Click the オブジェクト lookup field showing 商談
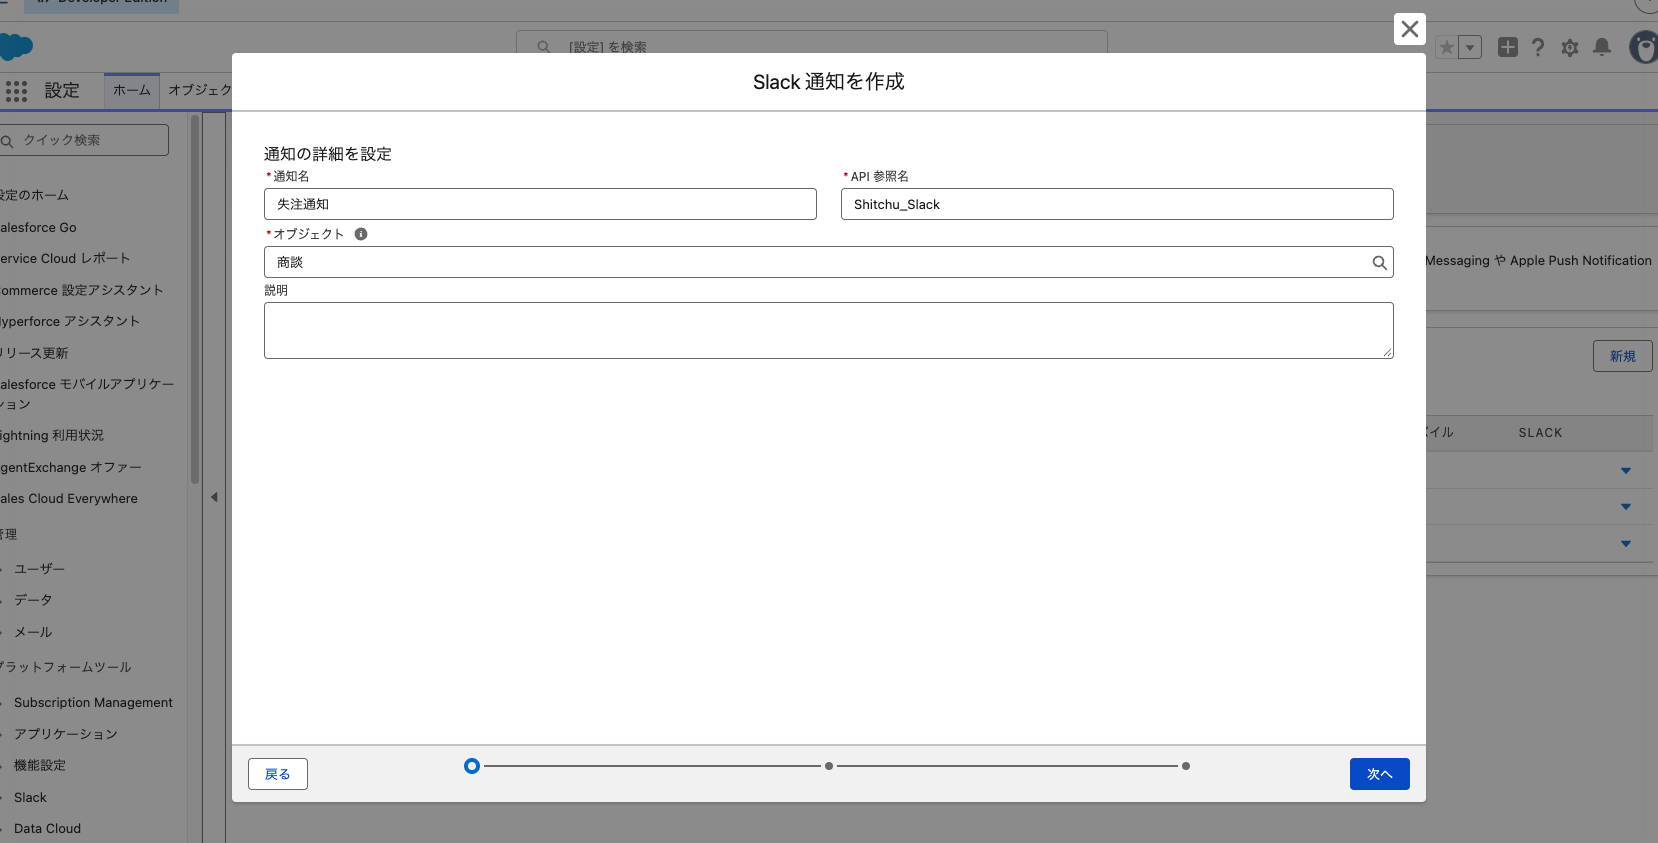 click(x=829, y=262)
